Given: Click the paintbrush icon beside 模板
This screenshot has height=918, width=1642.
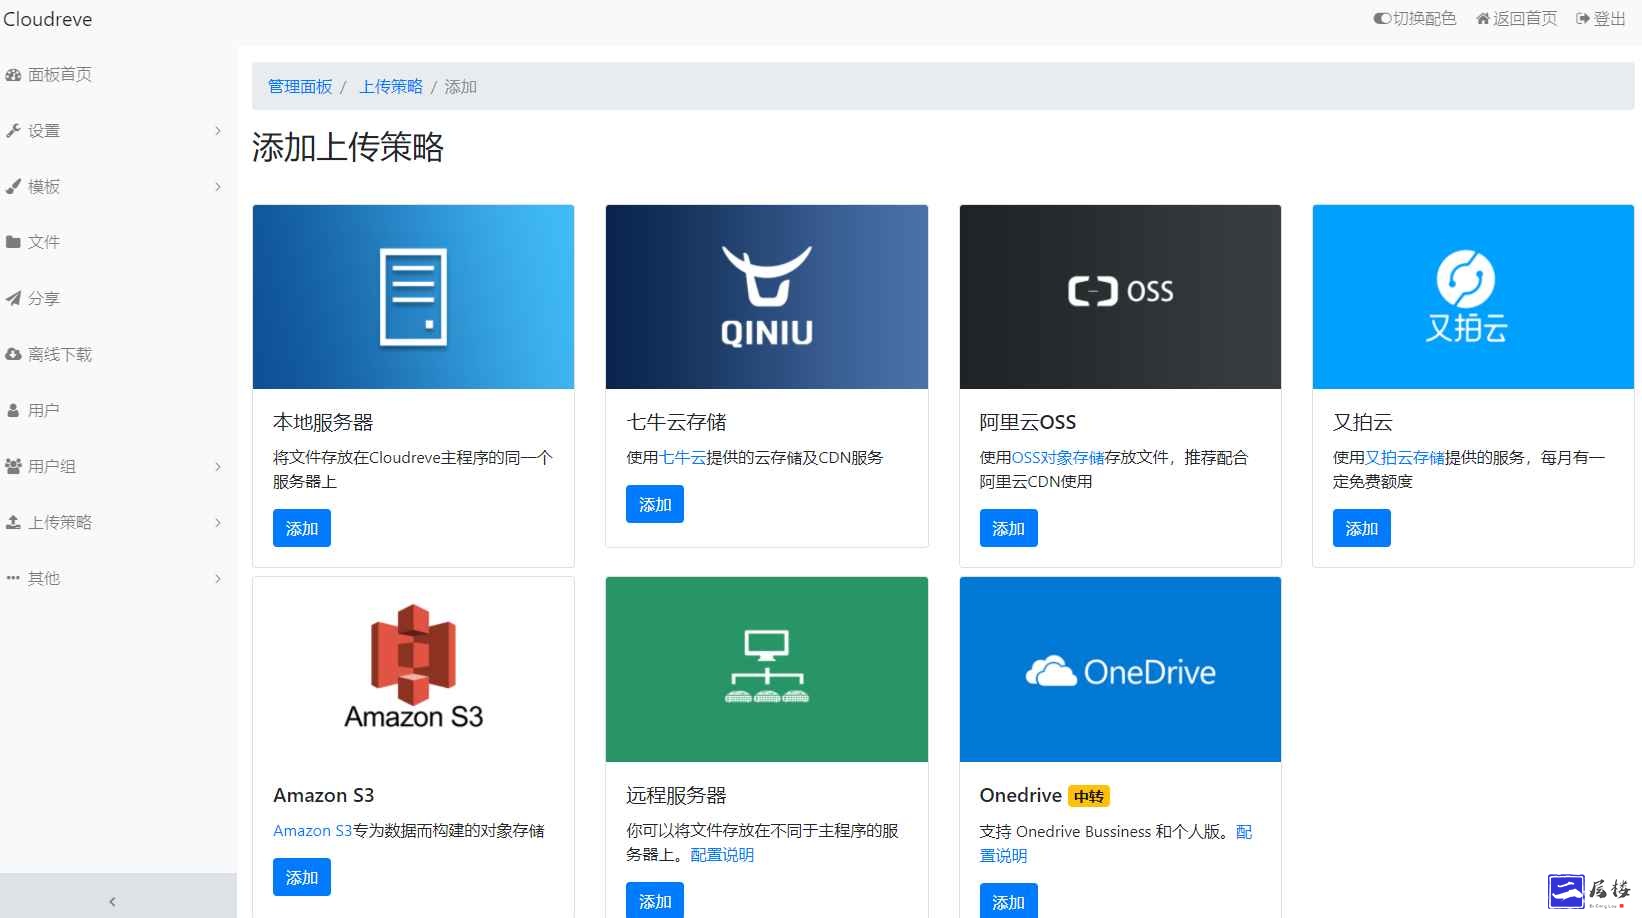Looking at the screenshot, I should (x=13, y=187).
